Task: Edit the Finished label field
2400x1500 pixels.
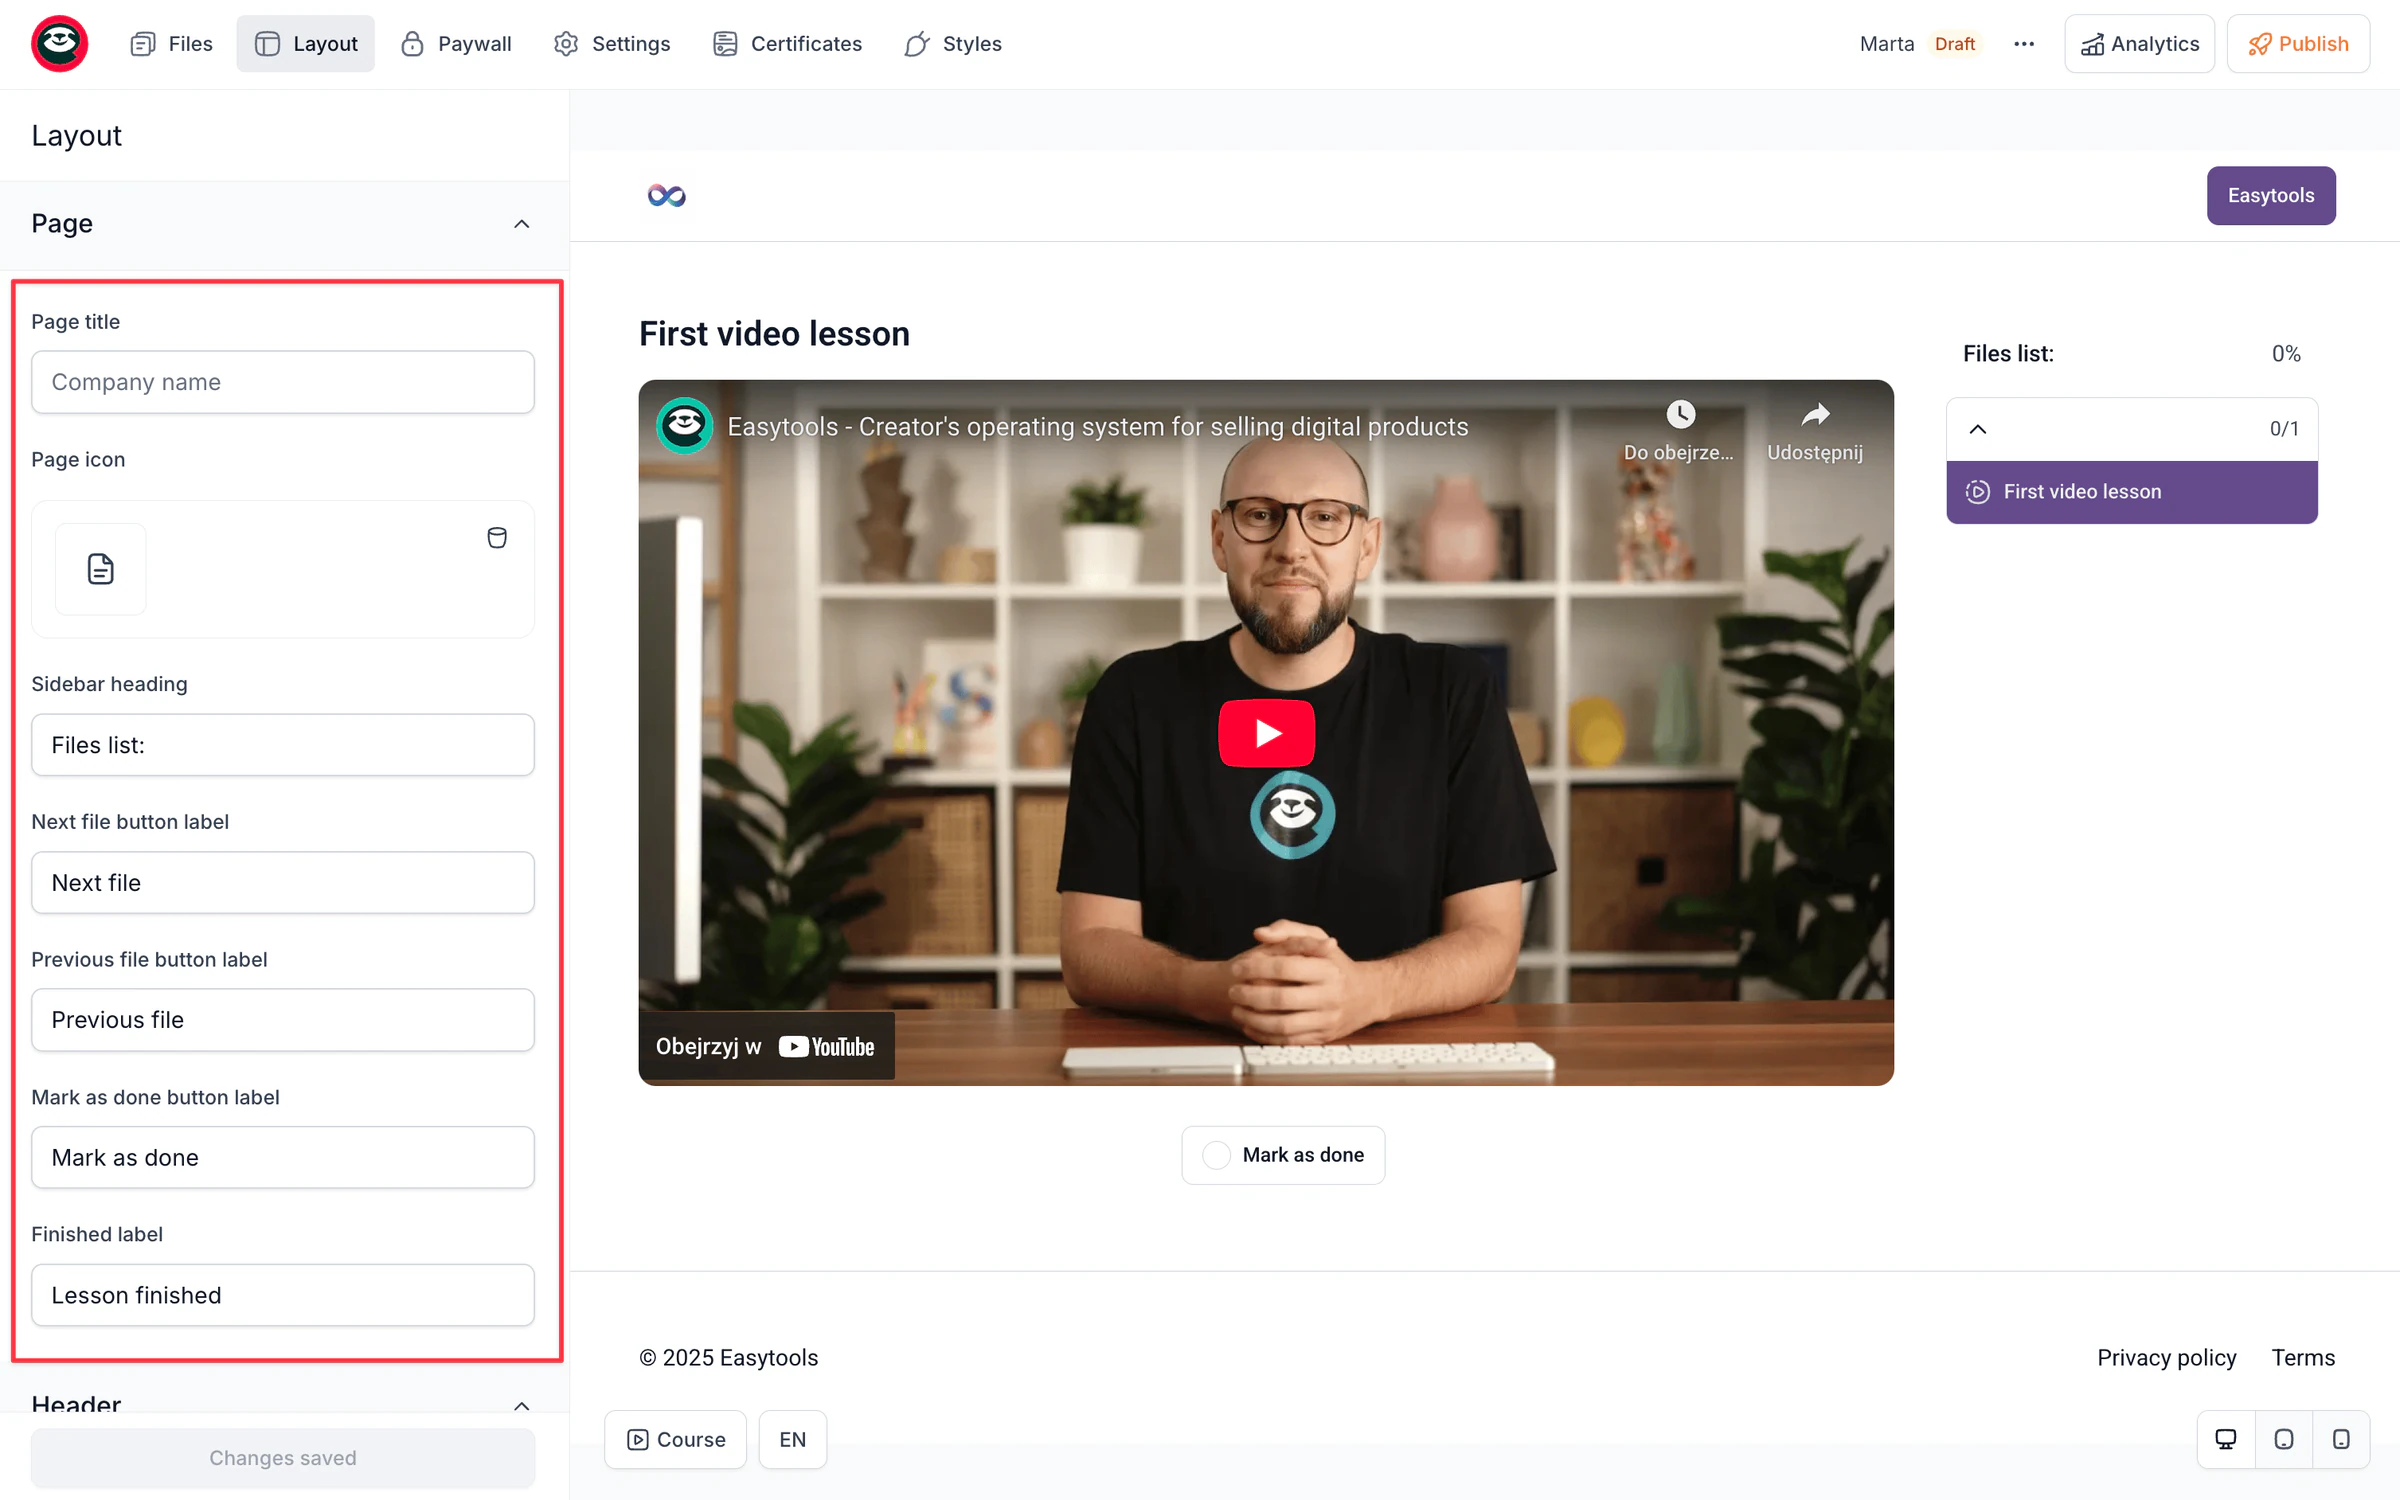Action: point(283,1295)
